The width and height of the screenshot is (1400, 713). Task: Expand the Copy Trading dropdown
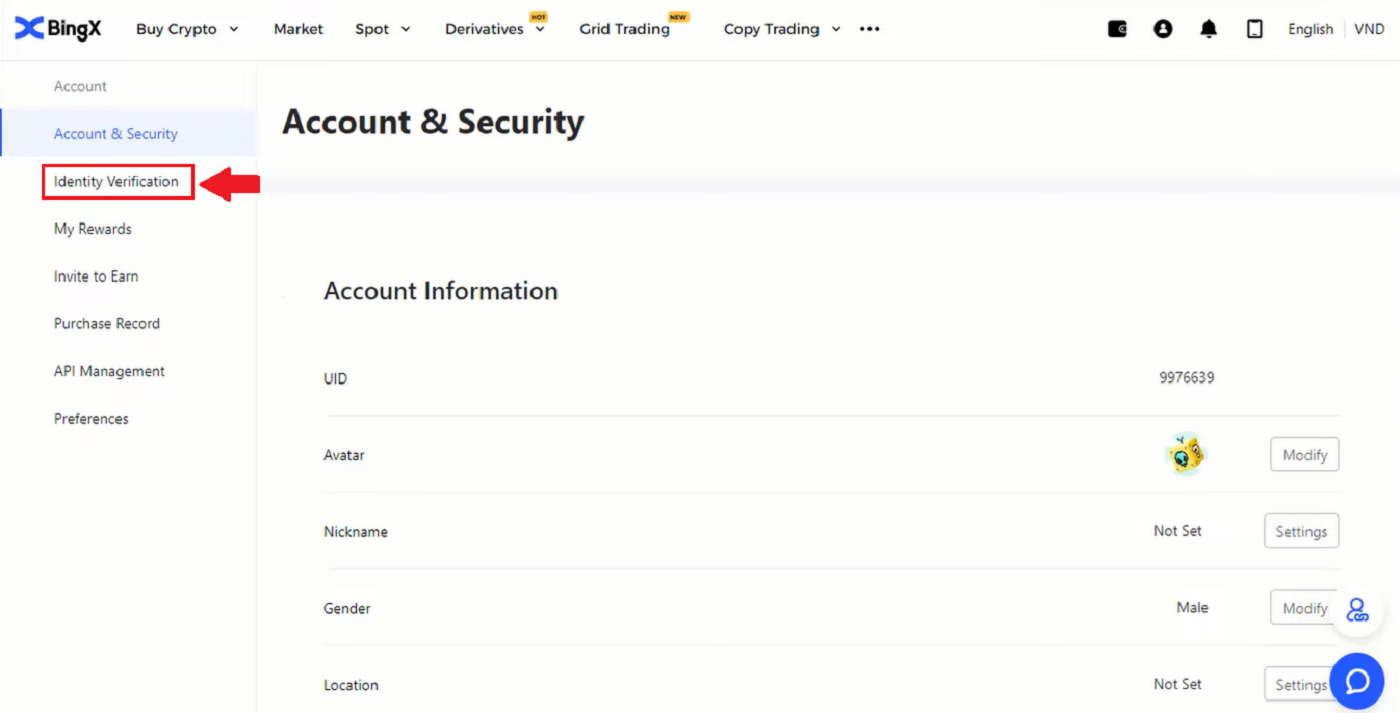pyautogui.click(x=782, y=29)
